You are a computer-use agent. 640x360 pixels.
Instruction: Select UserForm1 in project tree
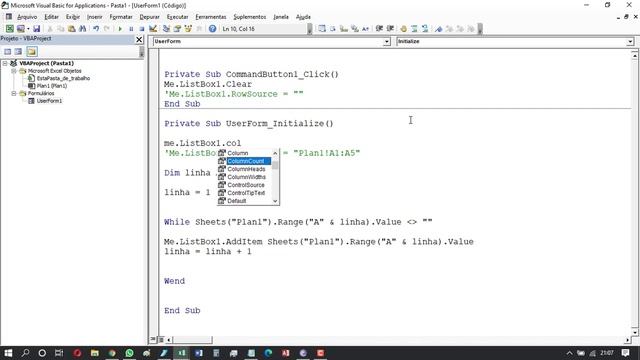click(x=49, y=101)
